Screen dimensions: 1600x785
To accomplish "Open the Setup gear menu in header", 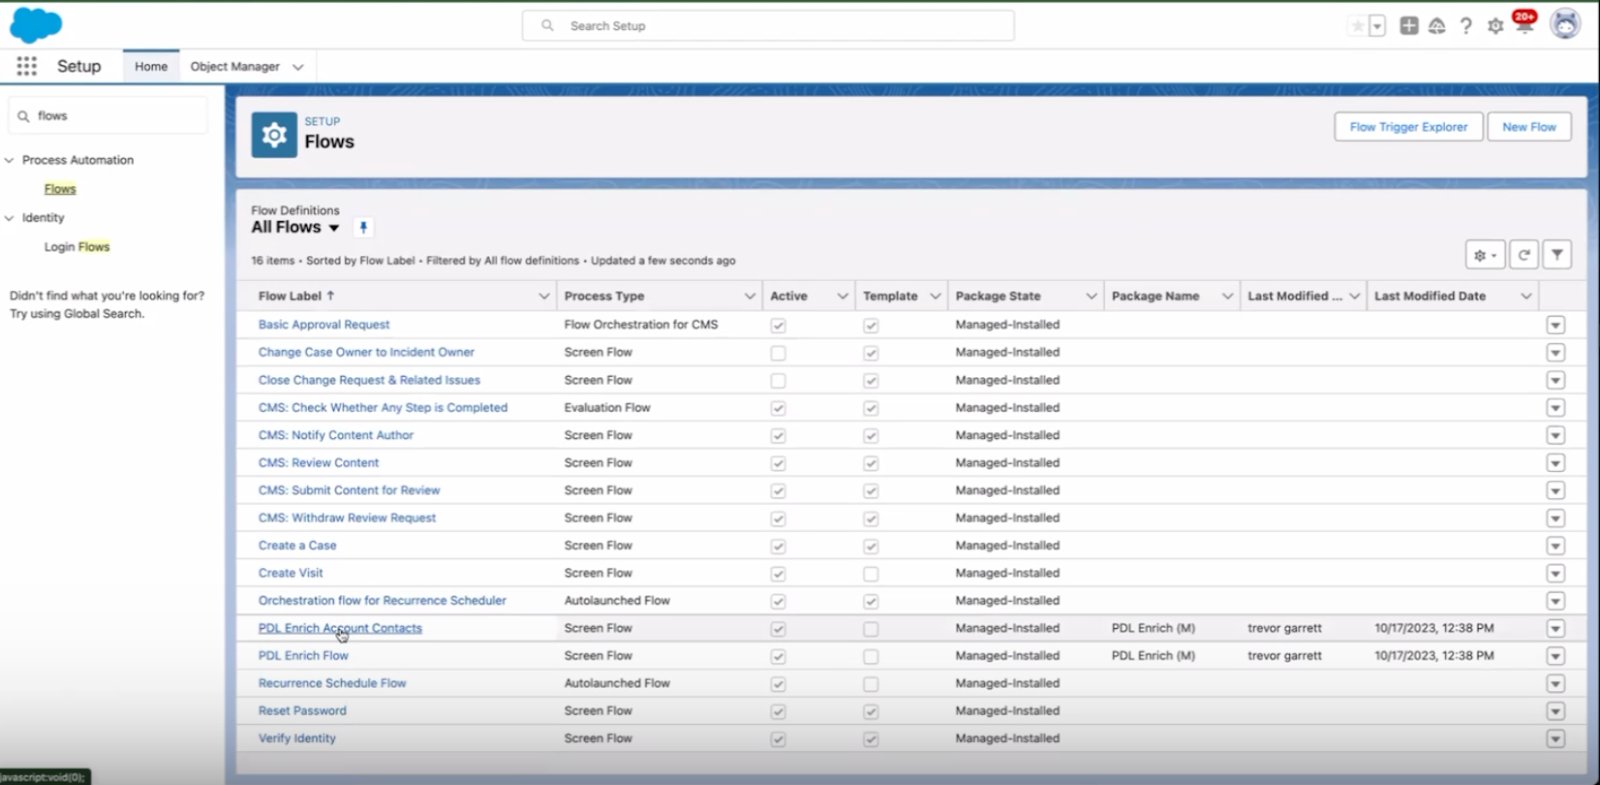I will tap(1495, 26).
